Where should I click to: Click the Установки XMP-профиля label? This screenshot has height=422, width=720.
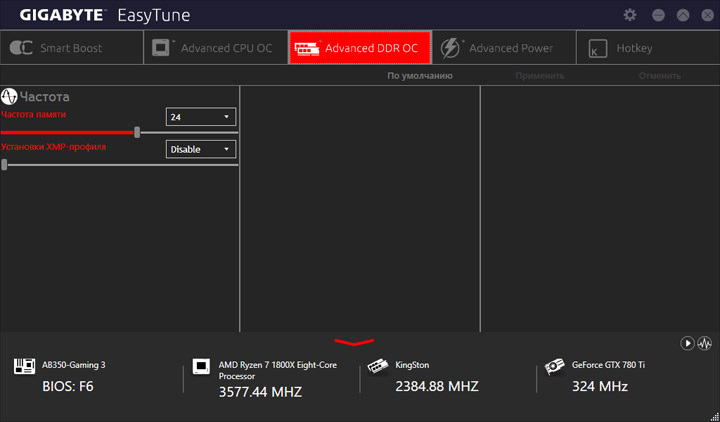point(53,147)
